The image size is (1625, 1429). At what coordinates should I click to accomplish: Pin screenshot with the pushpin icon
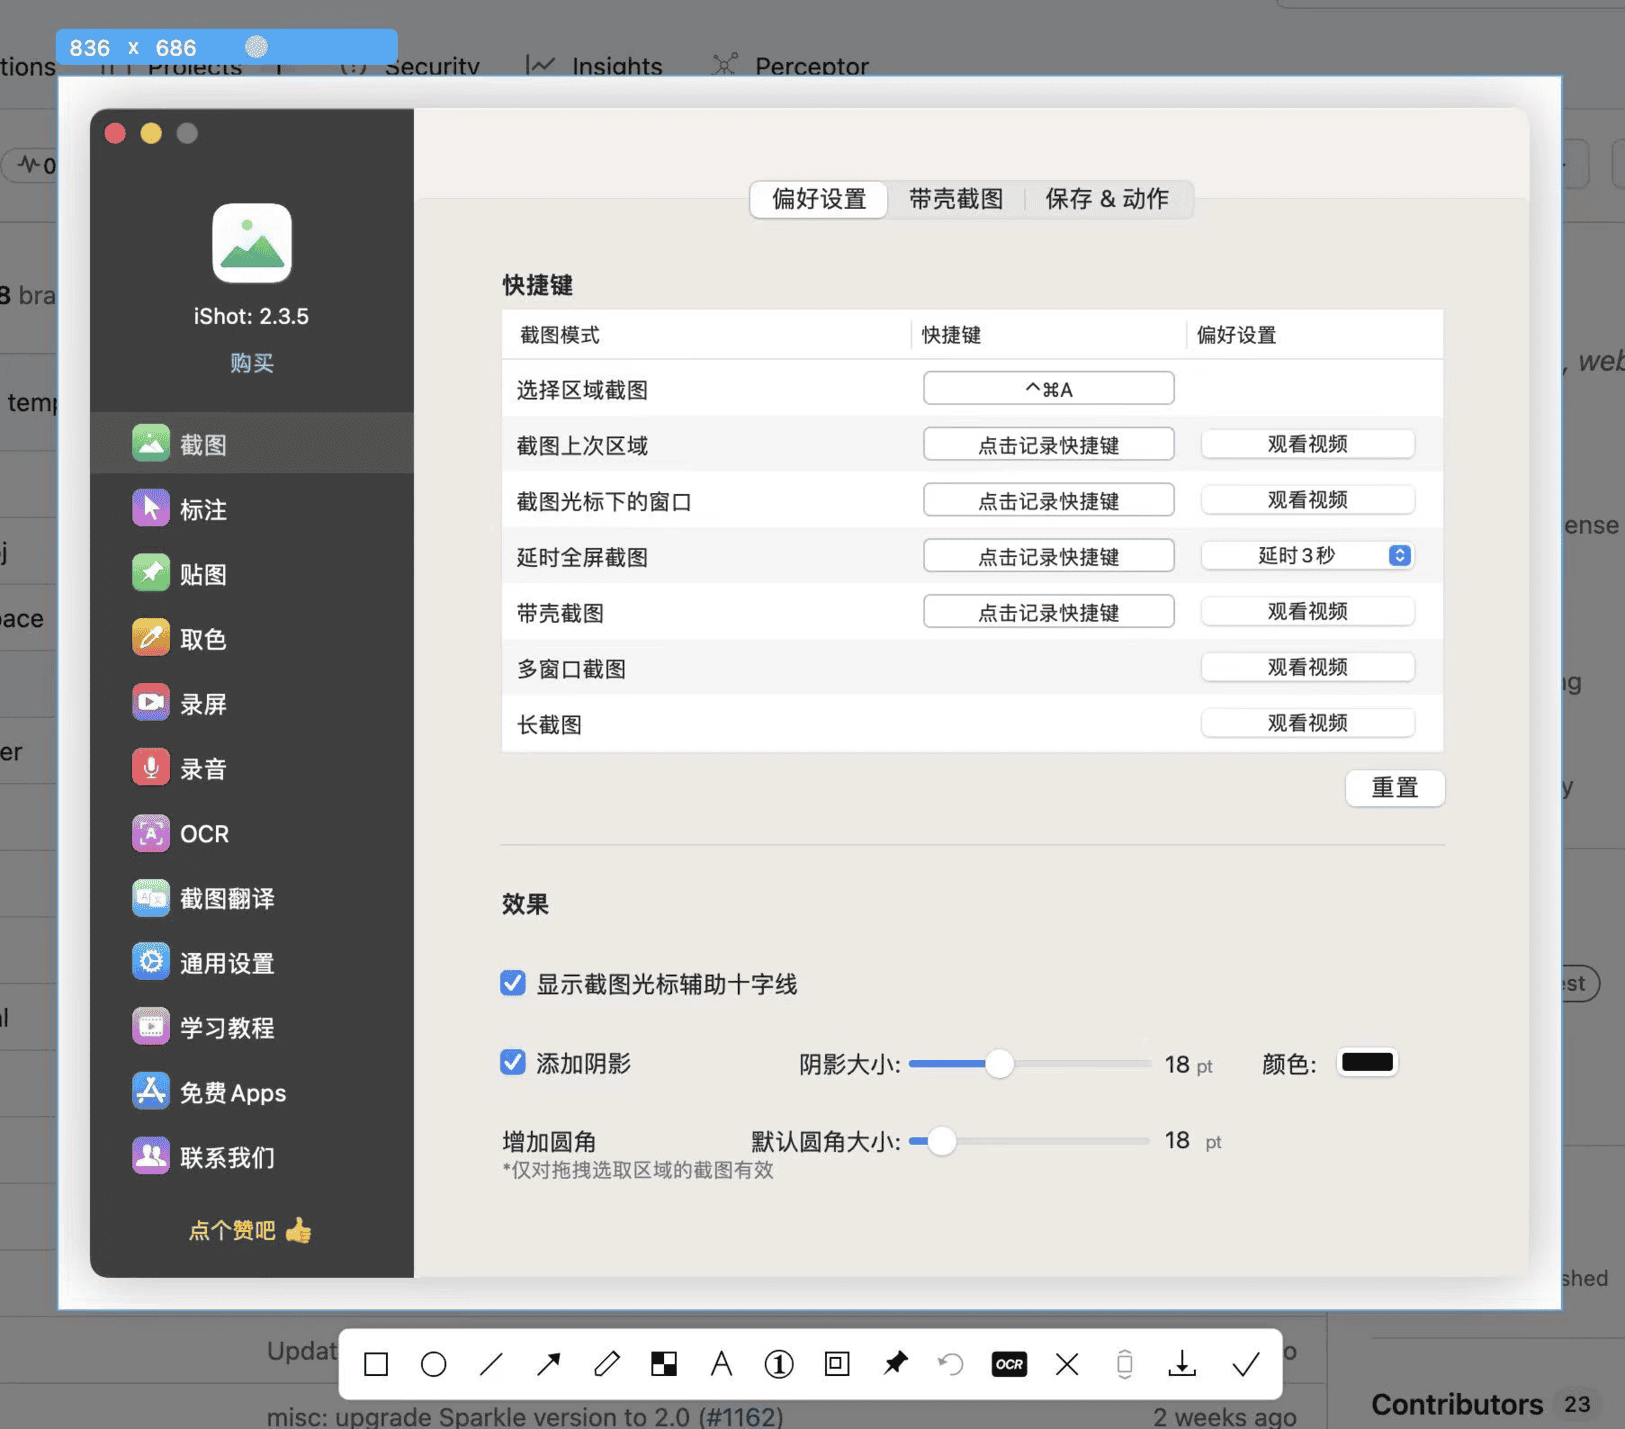tap(895, 1364)
